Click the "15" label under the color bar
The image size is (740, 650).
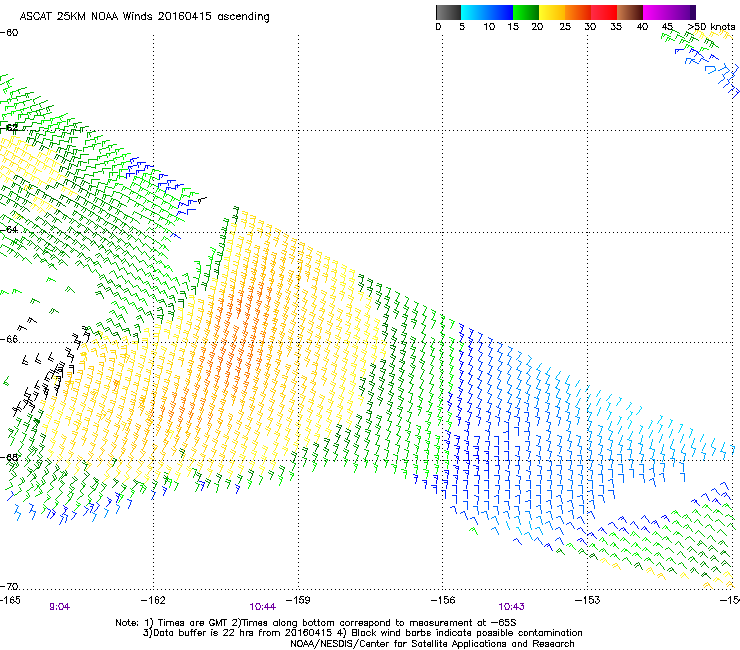pos(513,27)
